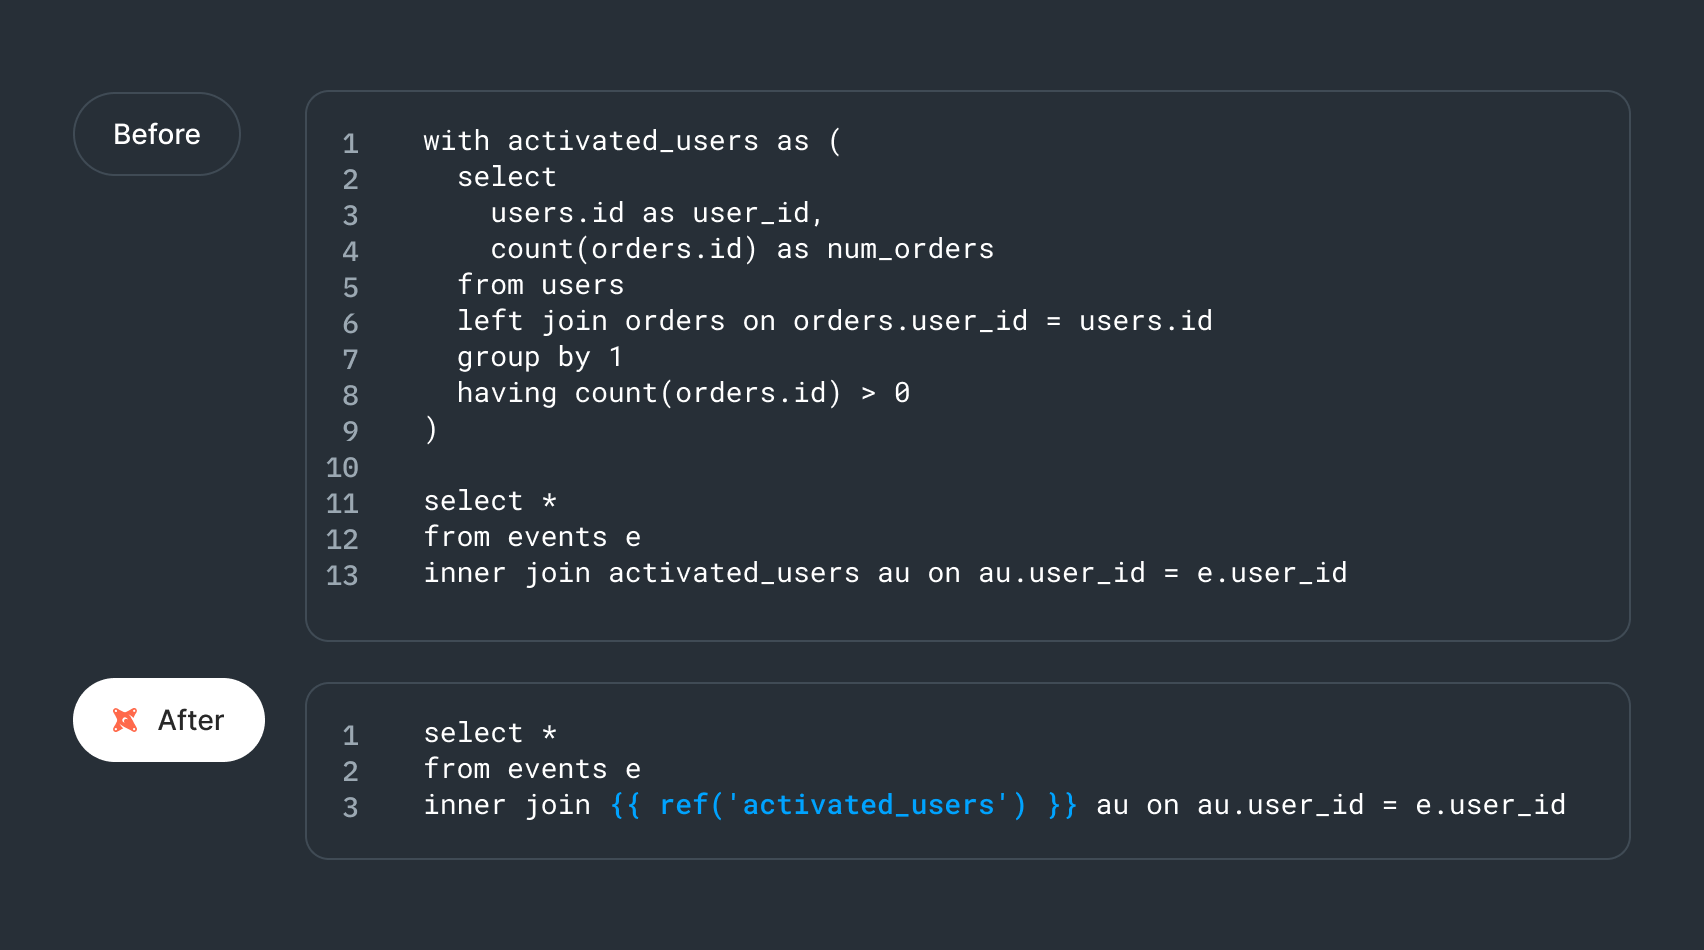The image size is (1704, 950).
Task: Click closing parenthesis on line 9
Action: tap(431, 429)
